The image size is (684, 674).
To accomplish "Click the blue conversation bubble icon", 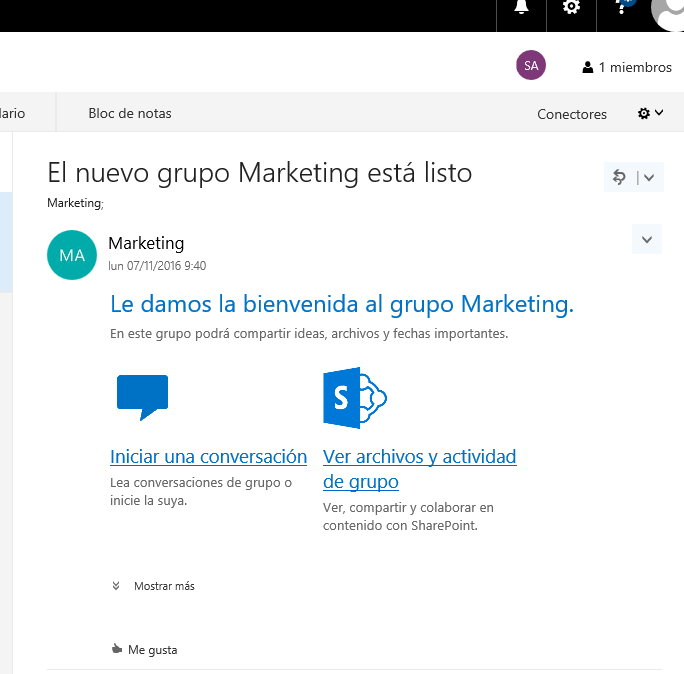I will (142, 397).
